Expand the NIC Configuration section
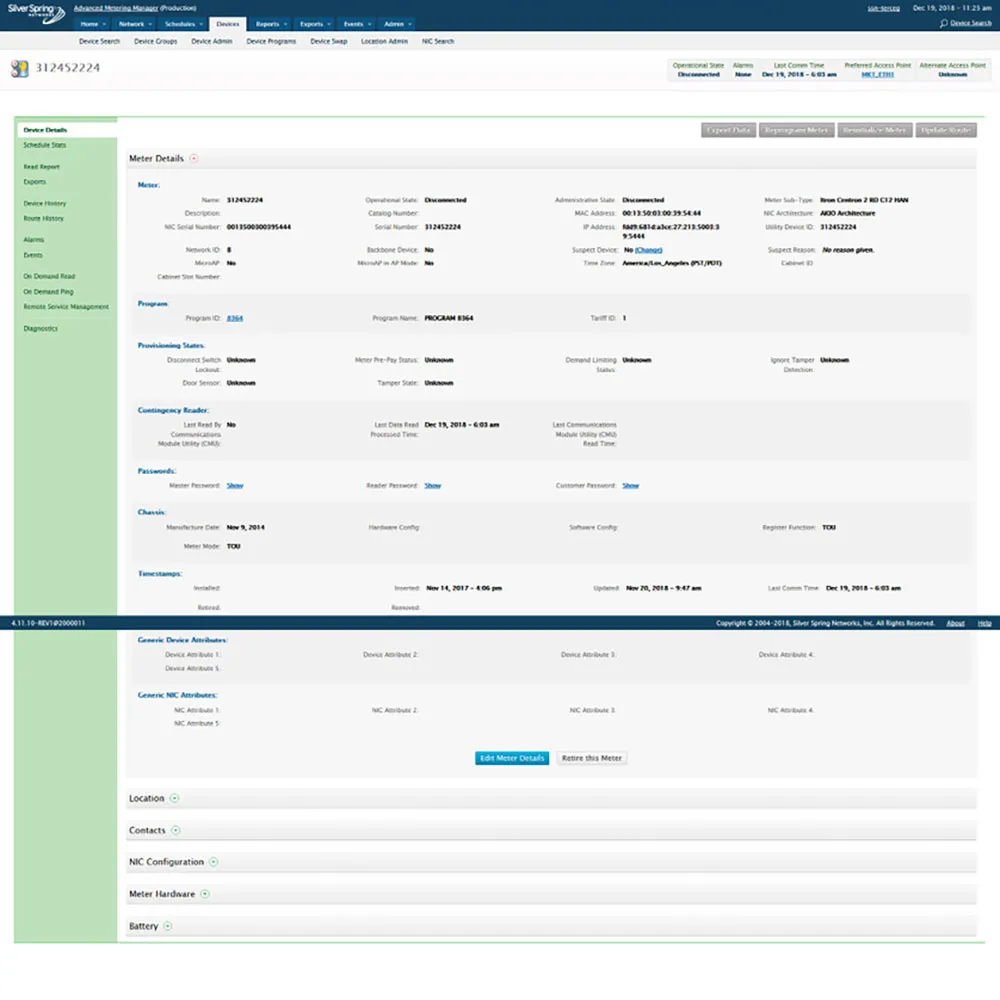This screenshot has height=1000, width=1000. (213, 861)
